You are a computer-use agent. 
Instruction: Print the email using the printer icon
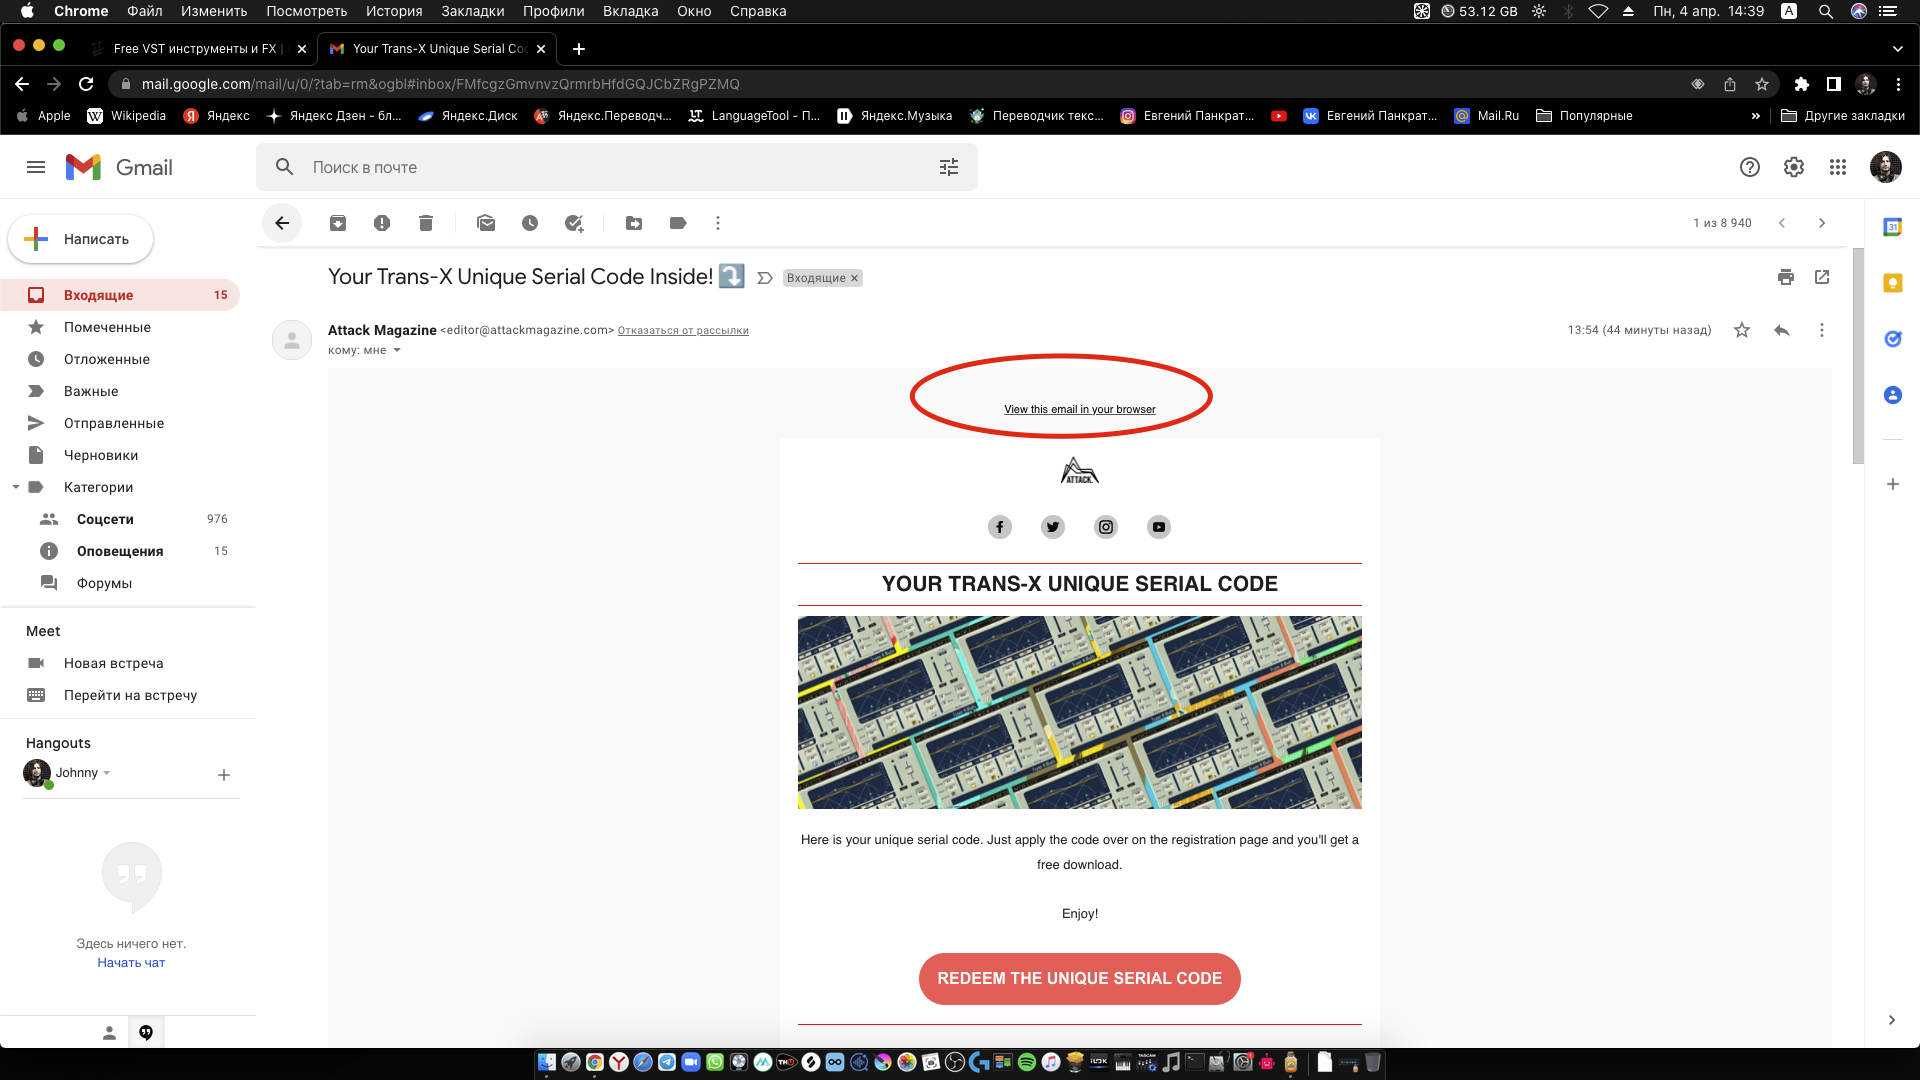[x=1786, y=277]
